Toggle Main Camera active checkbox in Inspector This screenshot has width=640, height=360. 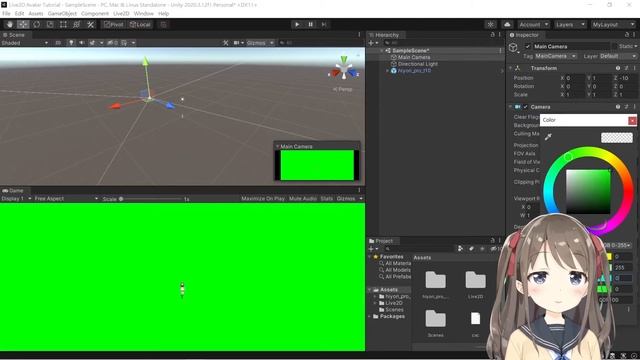click(527, 47)
